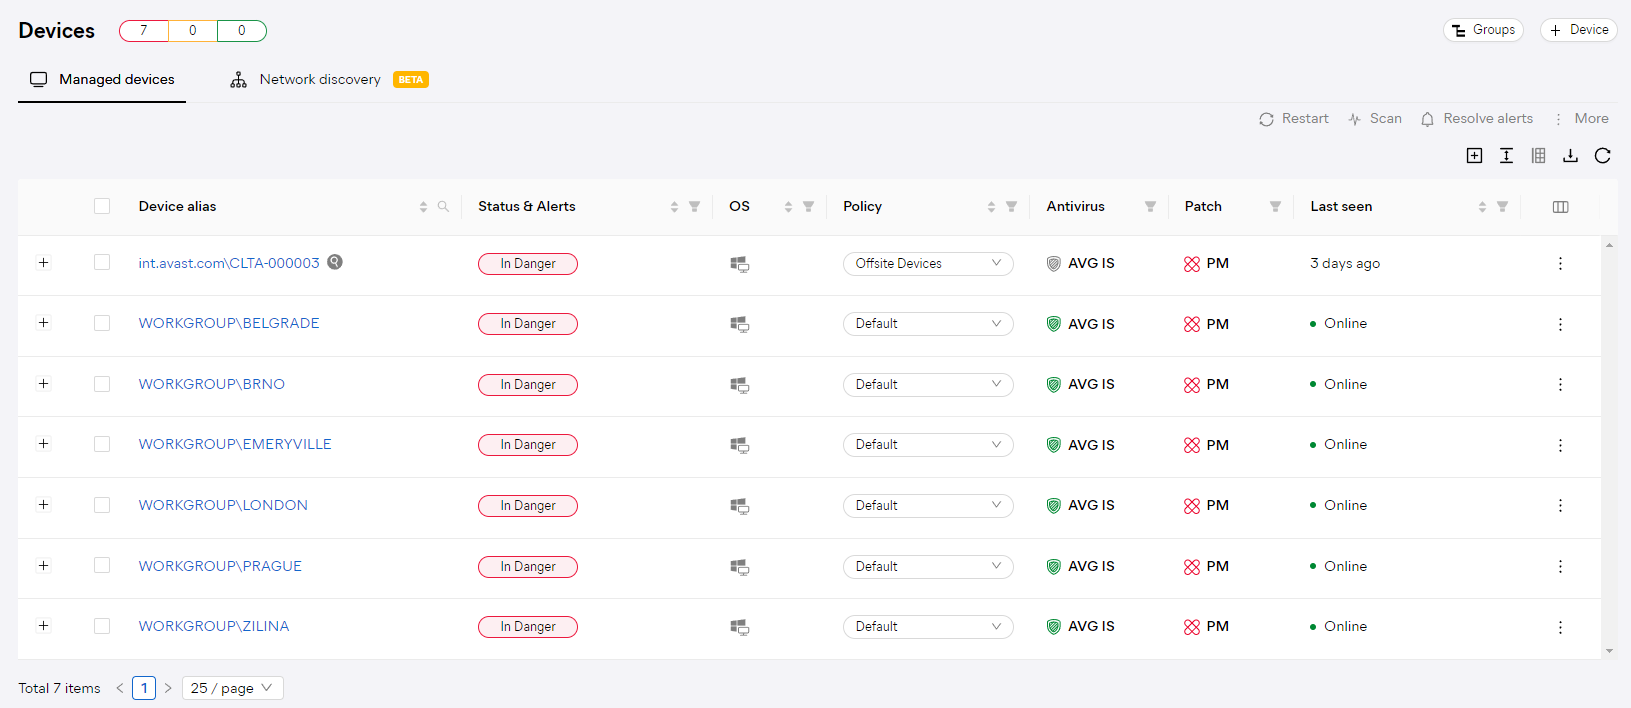Screen dimensions: 1631x708
Task: Click the Scan action
Action: pos(1374,119)
